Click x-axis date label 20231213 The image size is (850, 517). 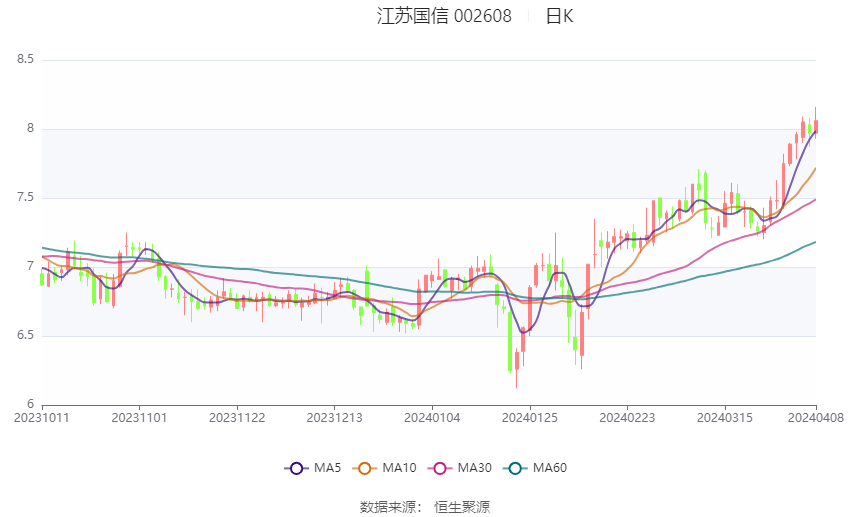pyautogui.click(x=334, y=418)
